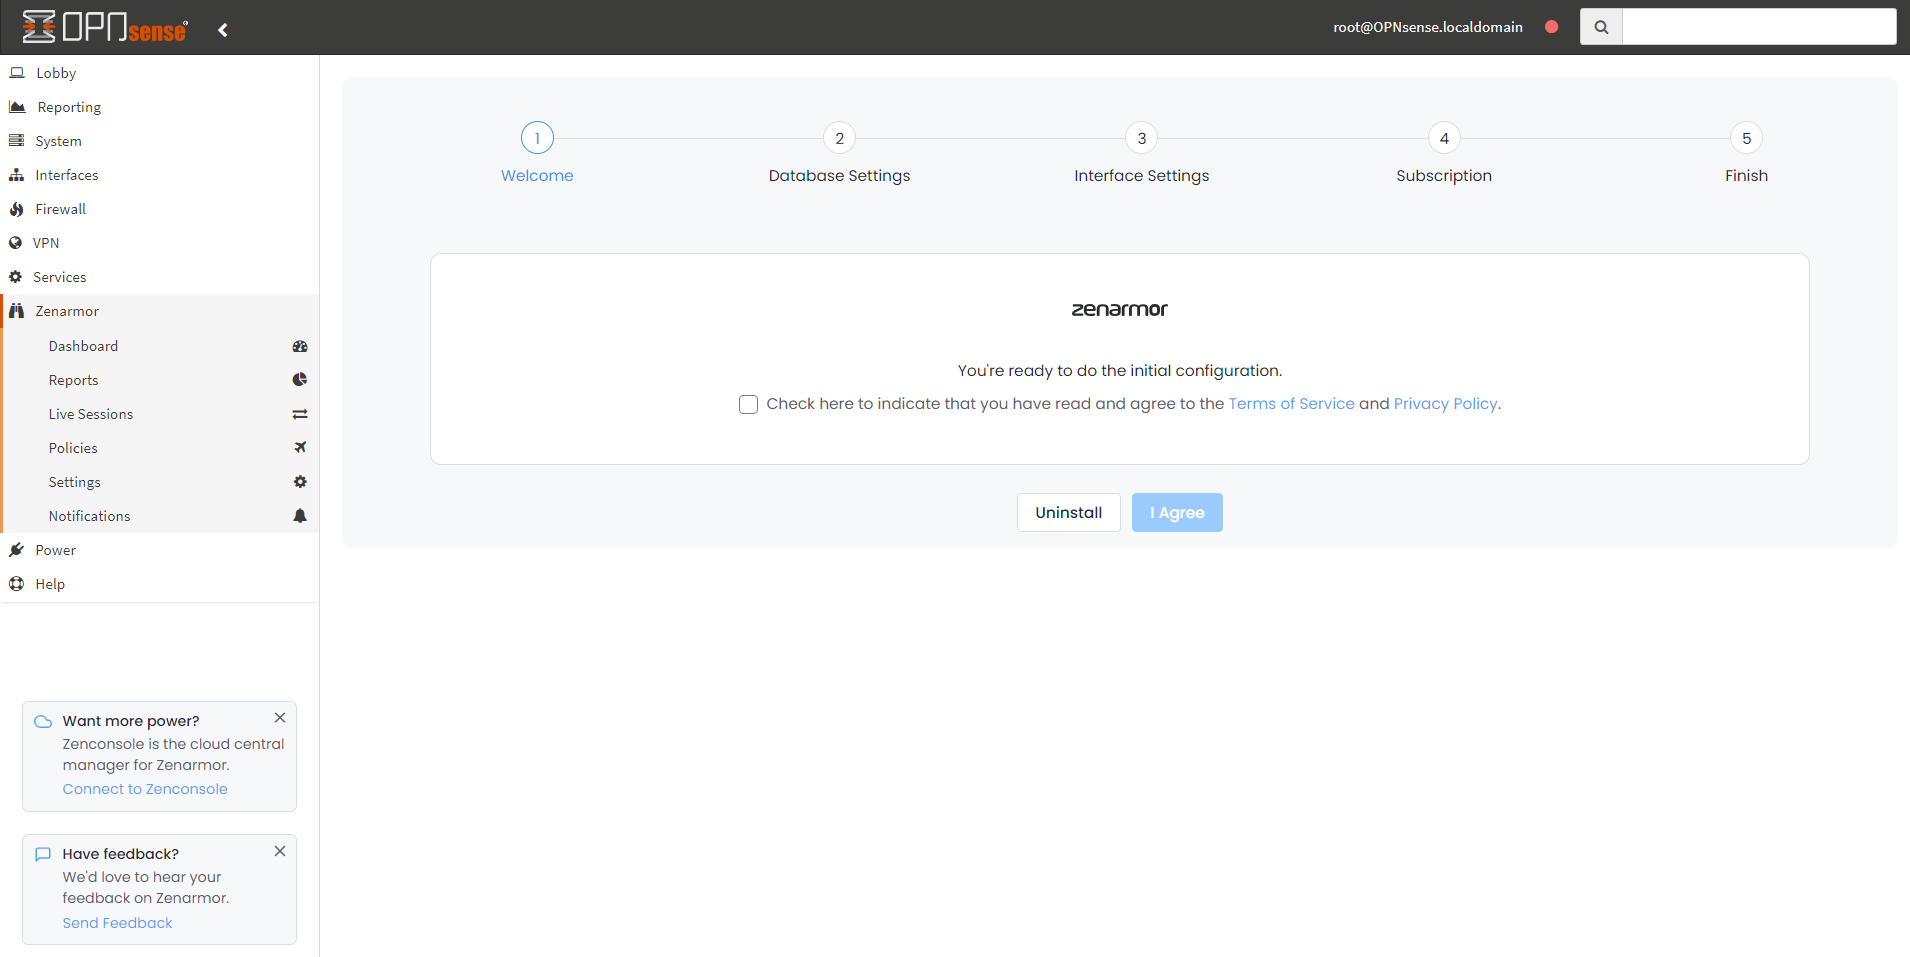1910x957 pixels.
Task: Dismiss the 'Want more power?' notification
Action: tap(279, 717)
